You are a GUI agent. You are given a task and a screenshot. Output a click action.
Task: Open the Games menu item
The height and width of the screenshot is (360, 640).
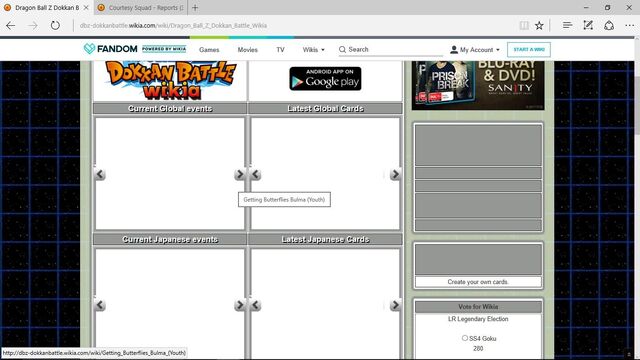209,49
